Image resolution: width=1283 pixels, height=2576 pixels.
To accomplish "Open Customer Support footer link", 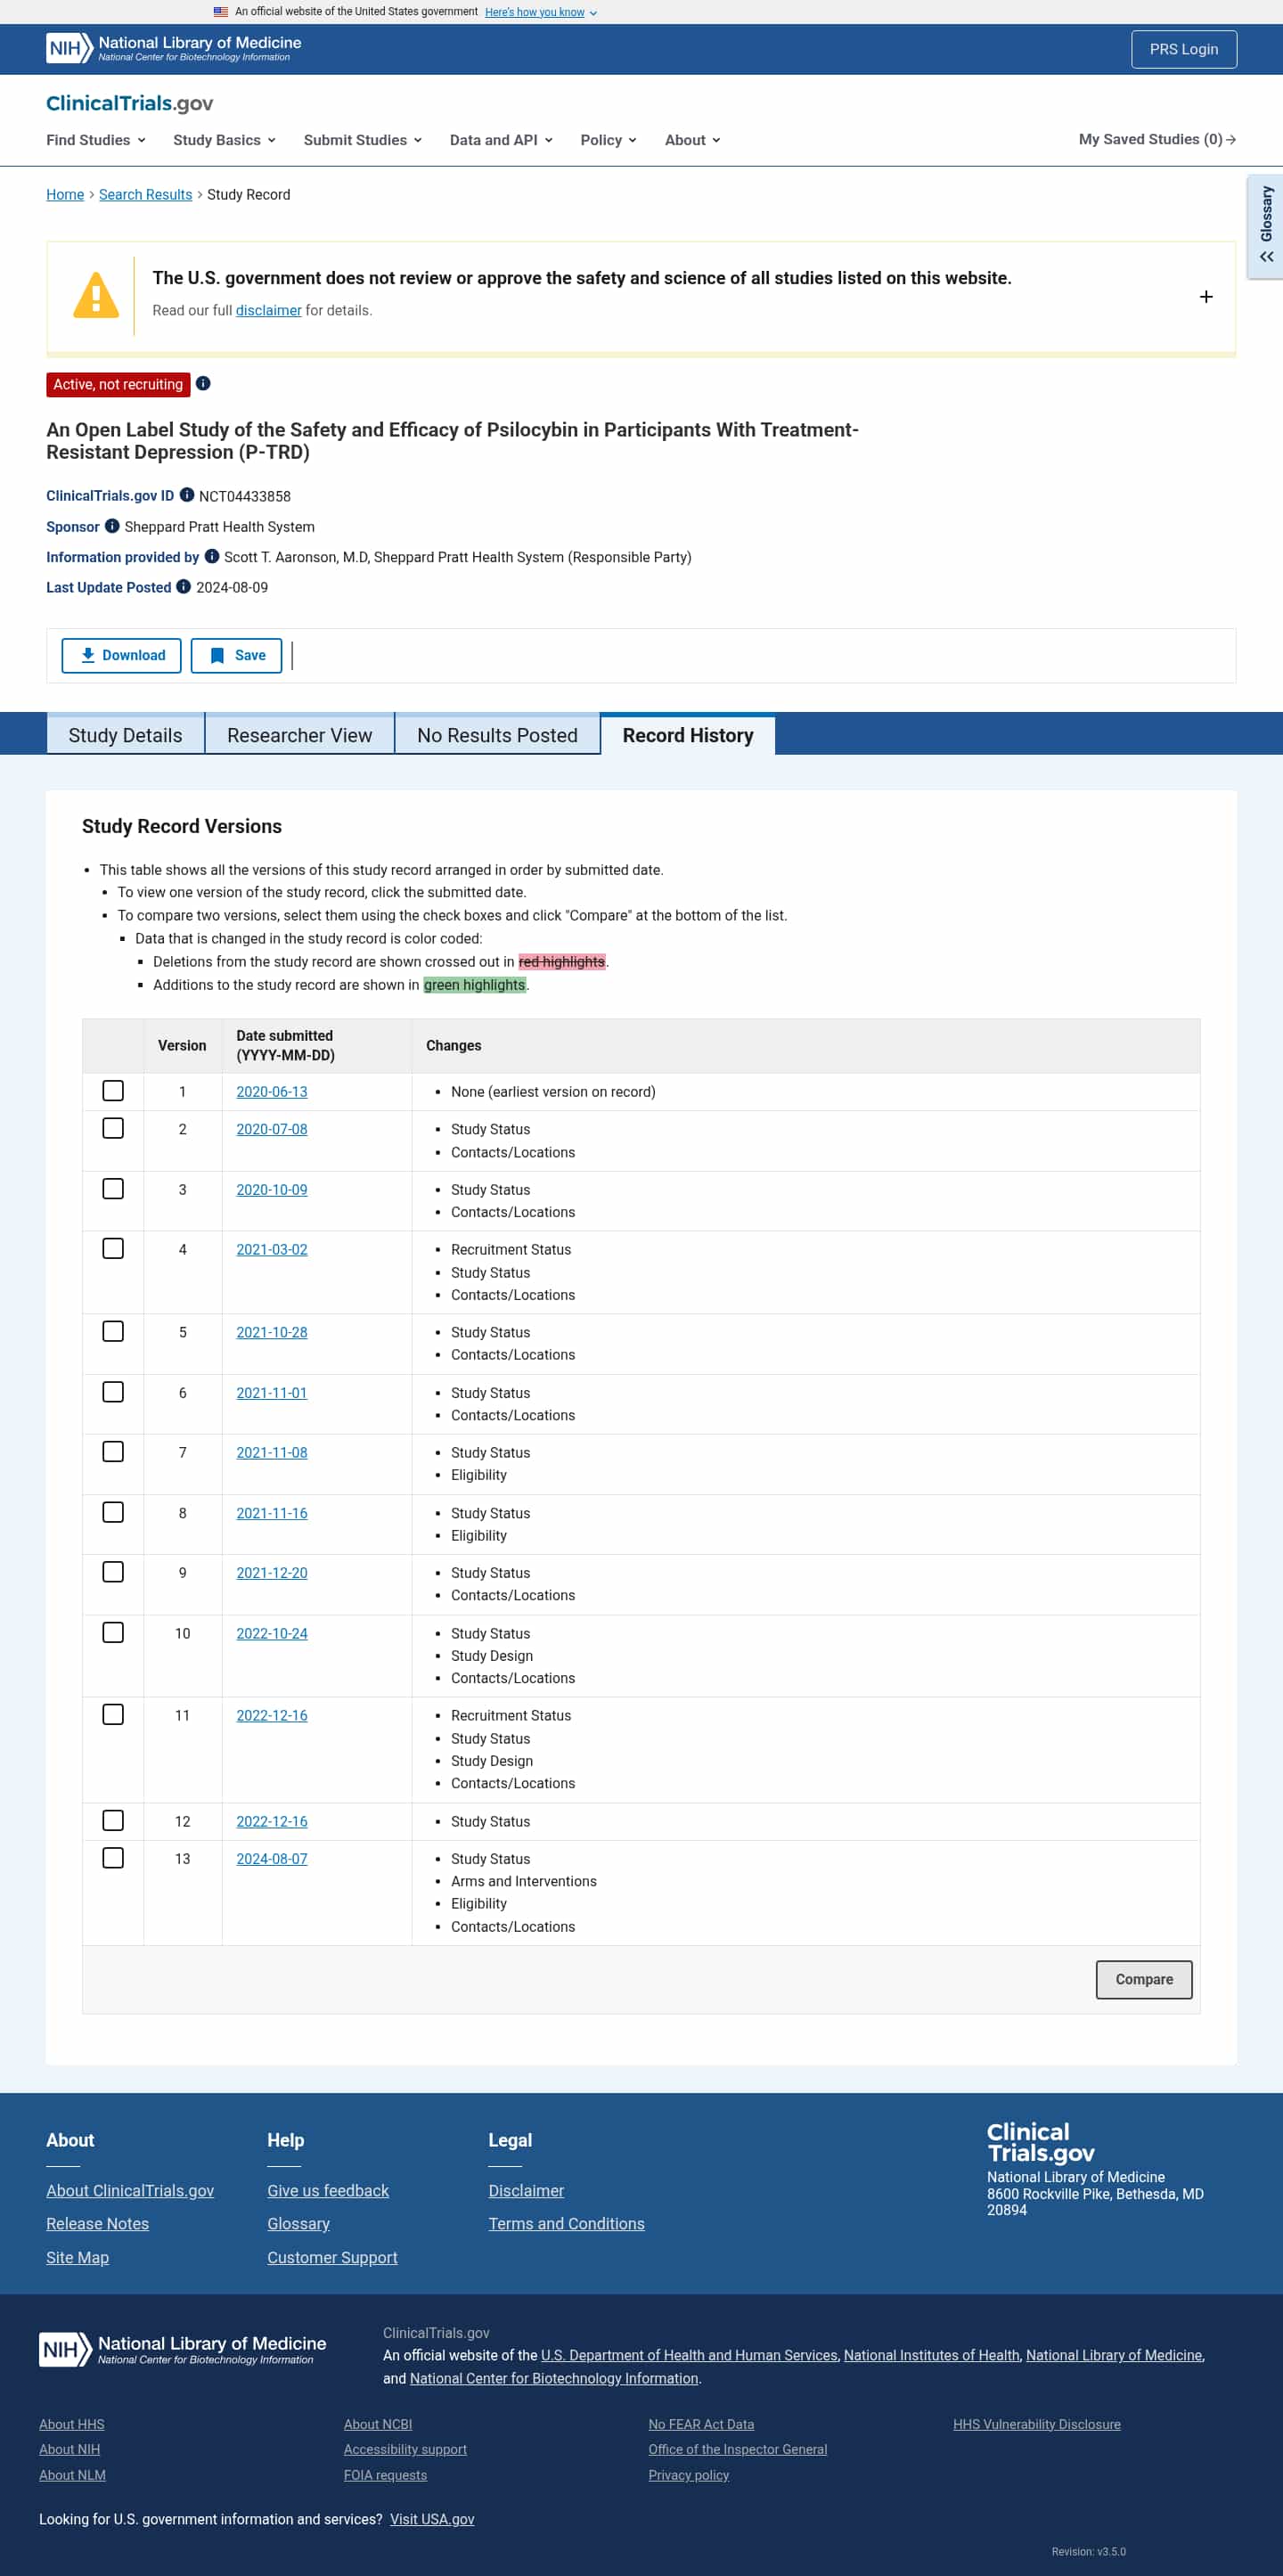I will [332, 2257].
